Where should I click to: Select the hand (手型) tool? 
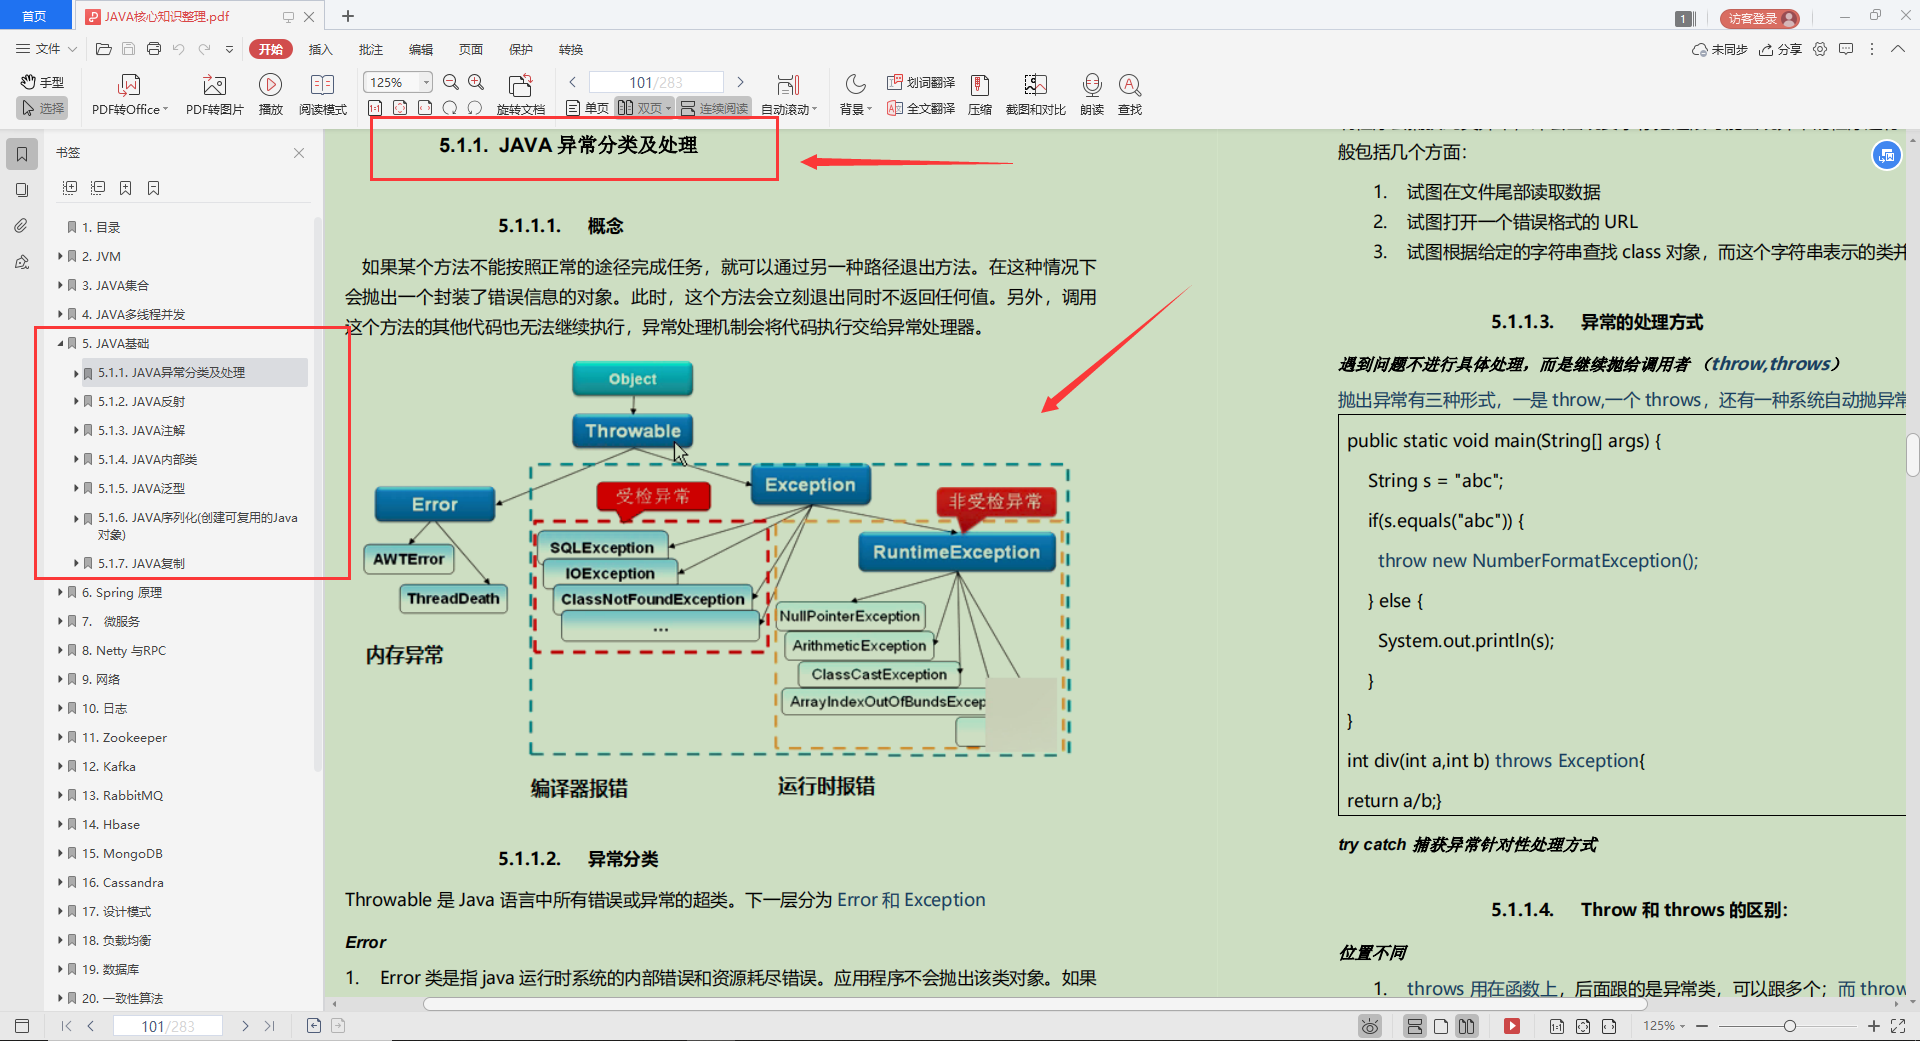(41, 82)
